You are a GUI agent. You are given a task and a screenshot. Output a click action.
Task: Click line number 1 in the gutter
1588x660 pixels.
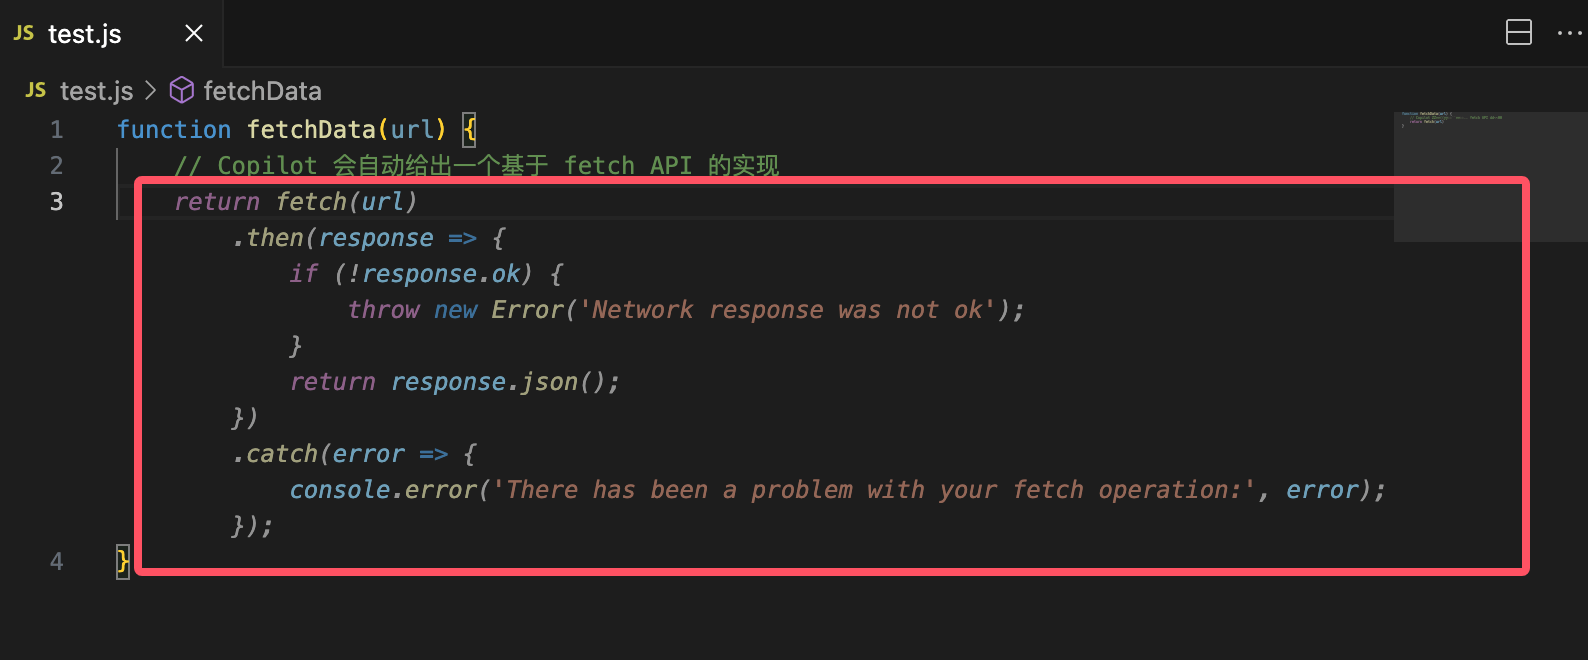[x=56, y=129]
